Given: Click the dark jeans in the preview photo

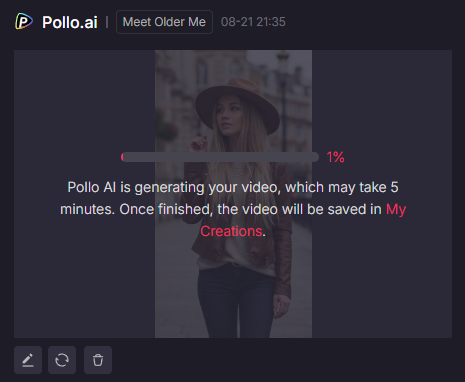Looking at the screenshot, I should click(238, 302).
